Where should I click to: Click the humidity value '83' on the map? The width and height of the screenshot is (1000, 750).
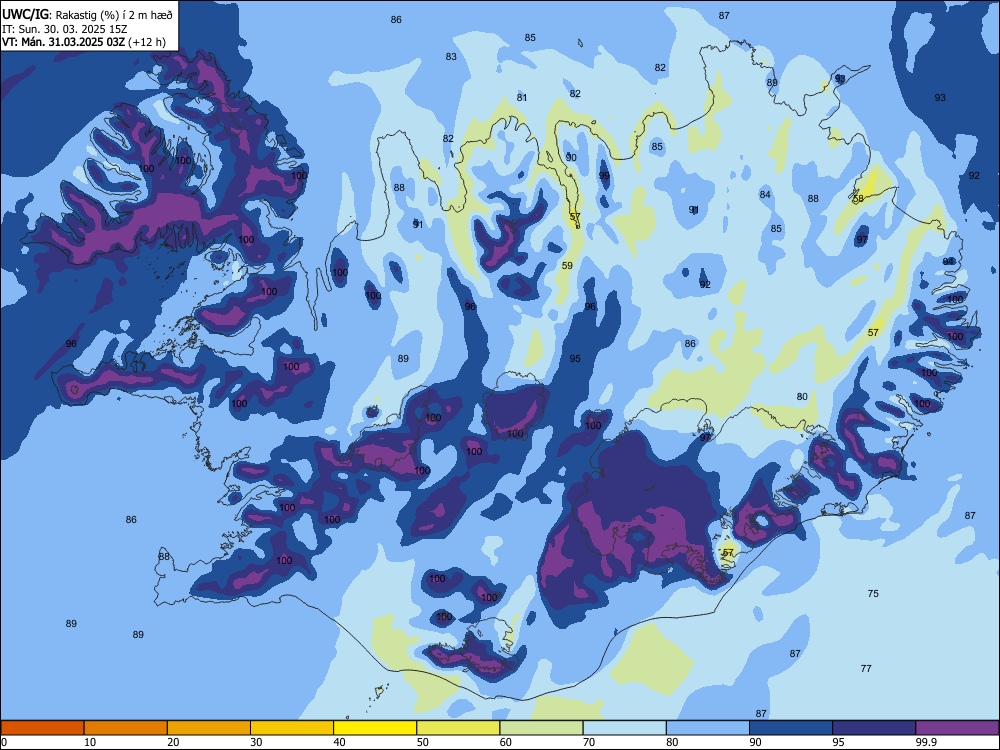click(x=451, y=57)
